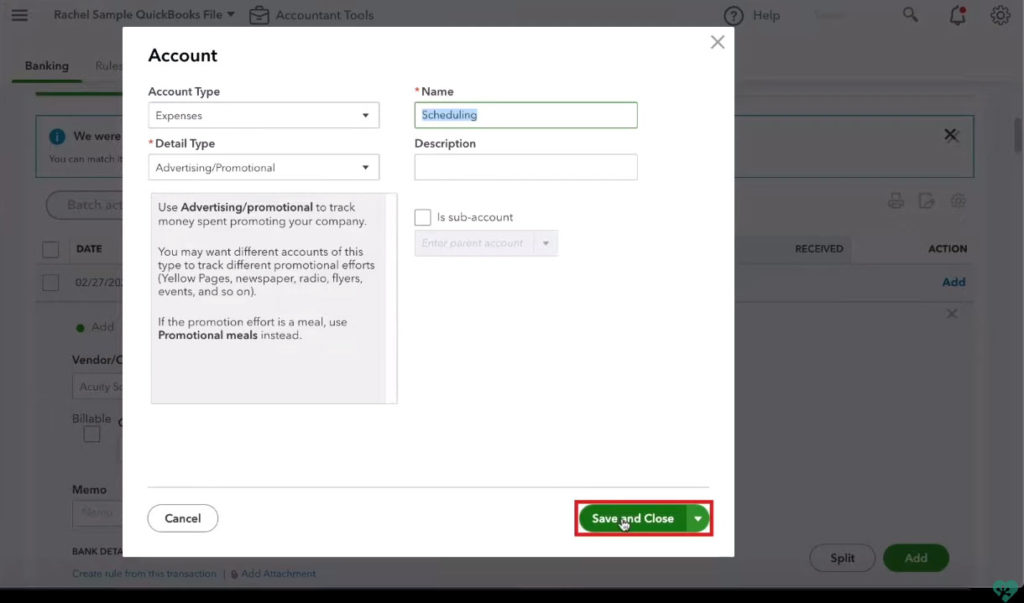Viewport: 1024px width, 603px height.
Task: Click the search magnifier icon
Action: pyautogui.click(x=910, y=15)
